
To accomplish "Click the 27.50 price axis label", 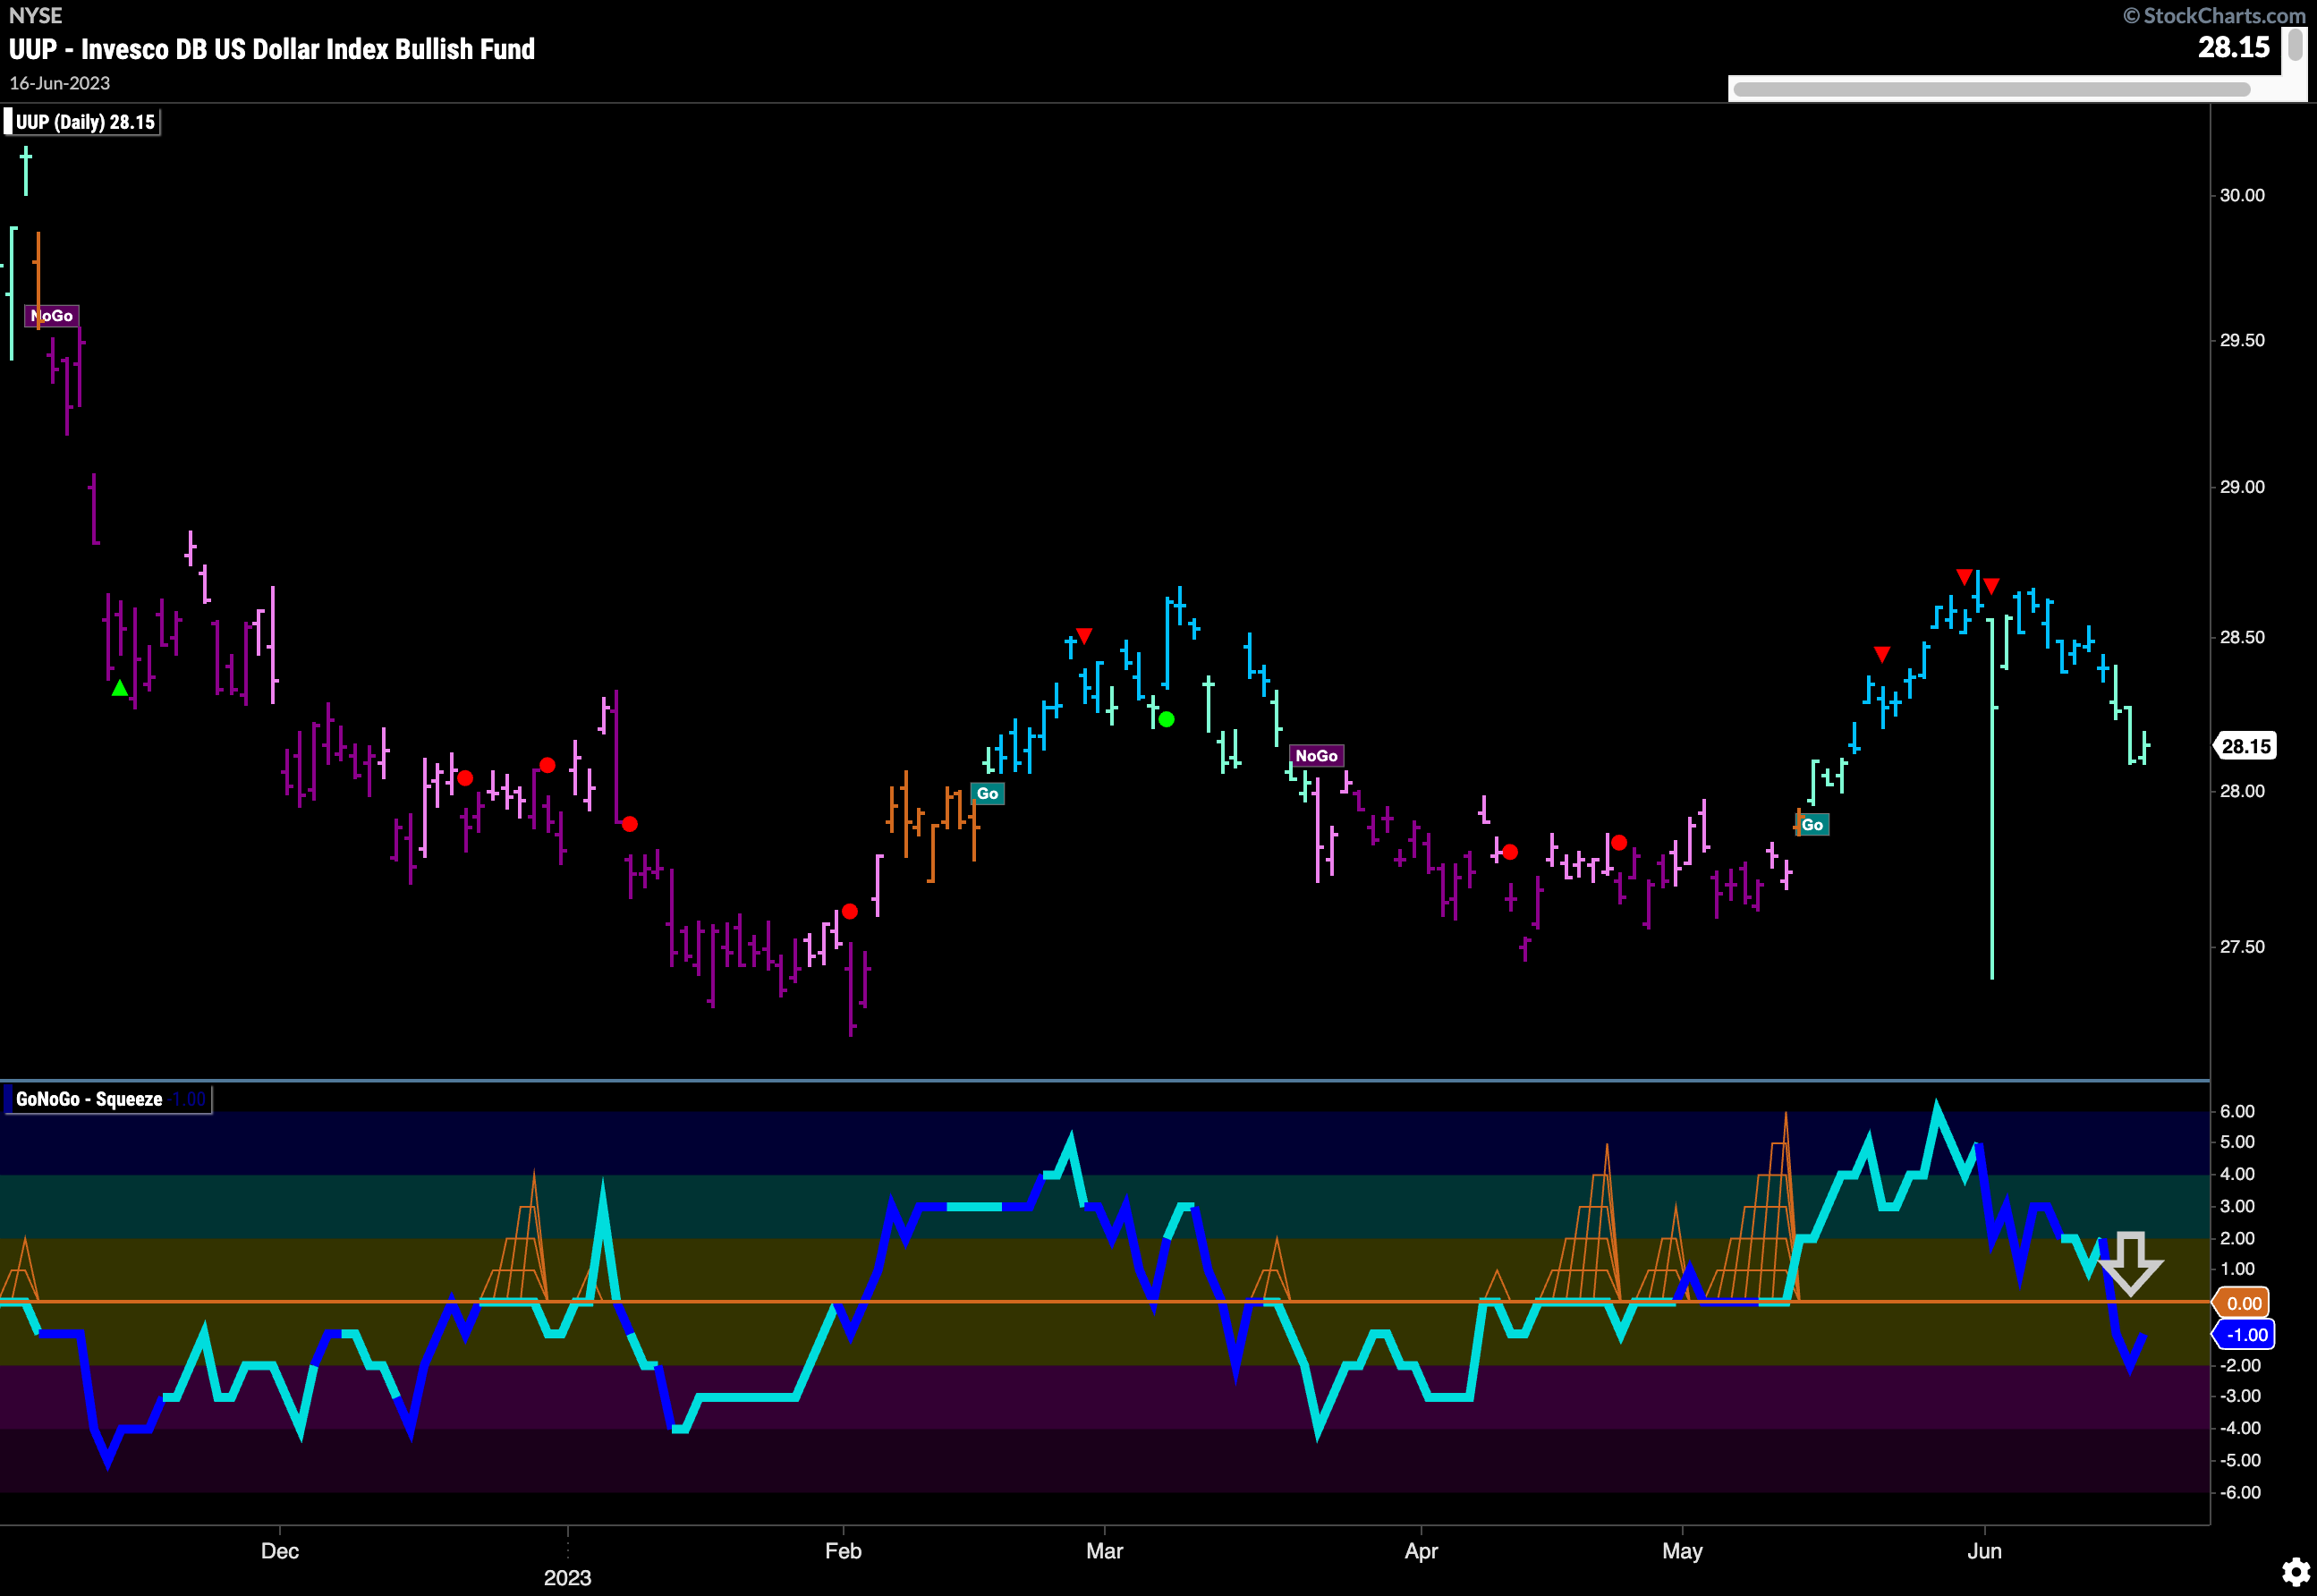I will [2242, 947].
